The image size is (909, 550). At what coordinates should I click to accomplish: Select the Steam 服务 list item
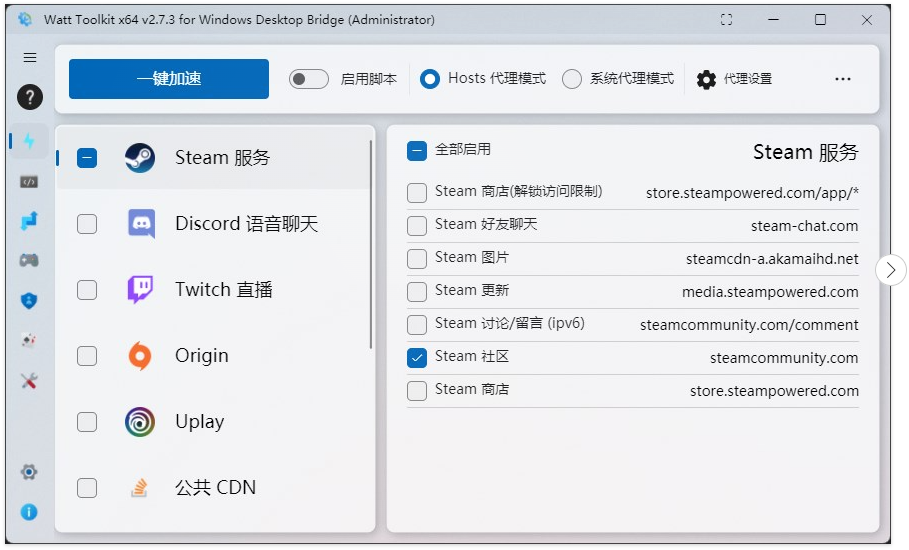[213, 158]
